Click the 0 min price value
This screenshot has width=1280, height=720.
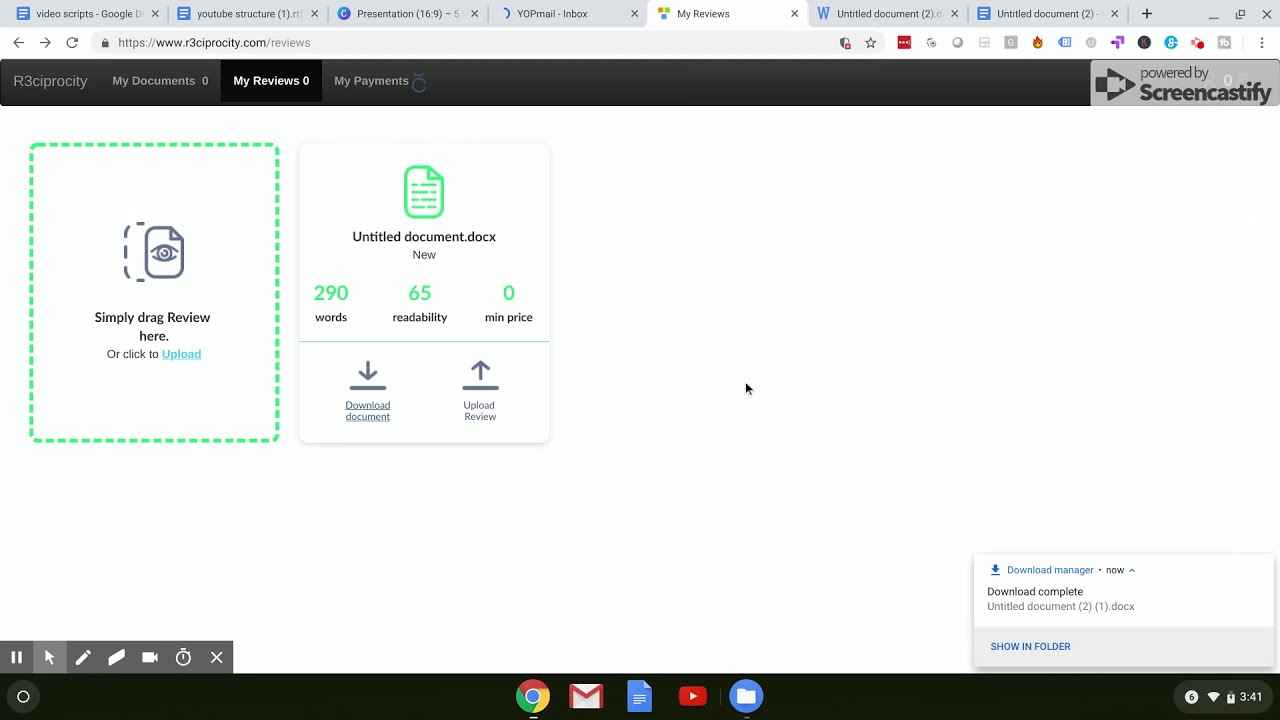pyautogui.click(x=509, y=293)
